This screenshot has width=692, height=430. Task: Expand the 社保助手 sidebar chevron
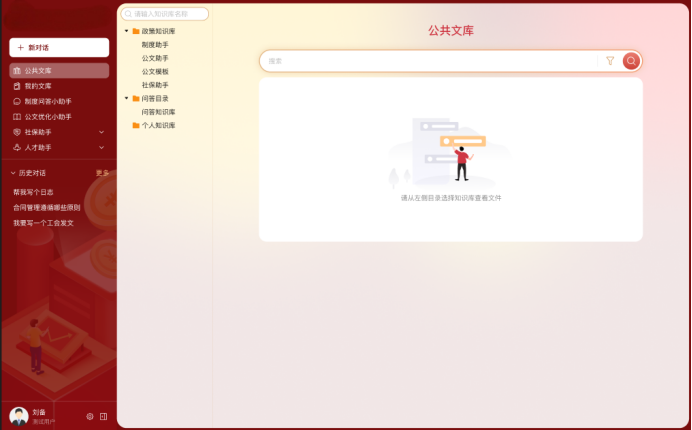101,132
